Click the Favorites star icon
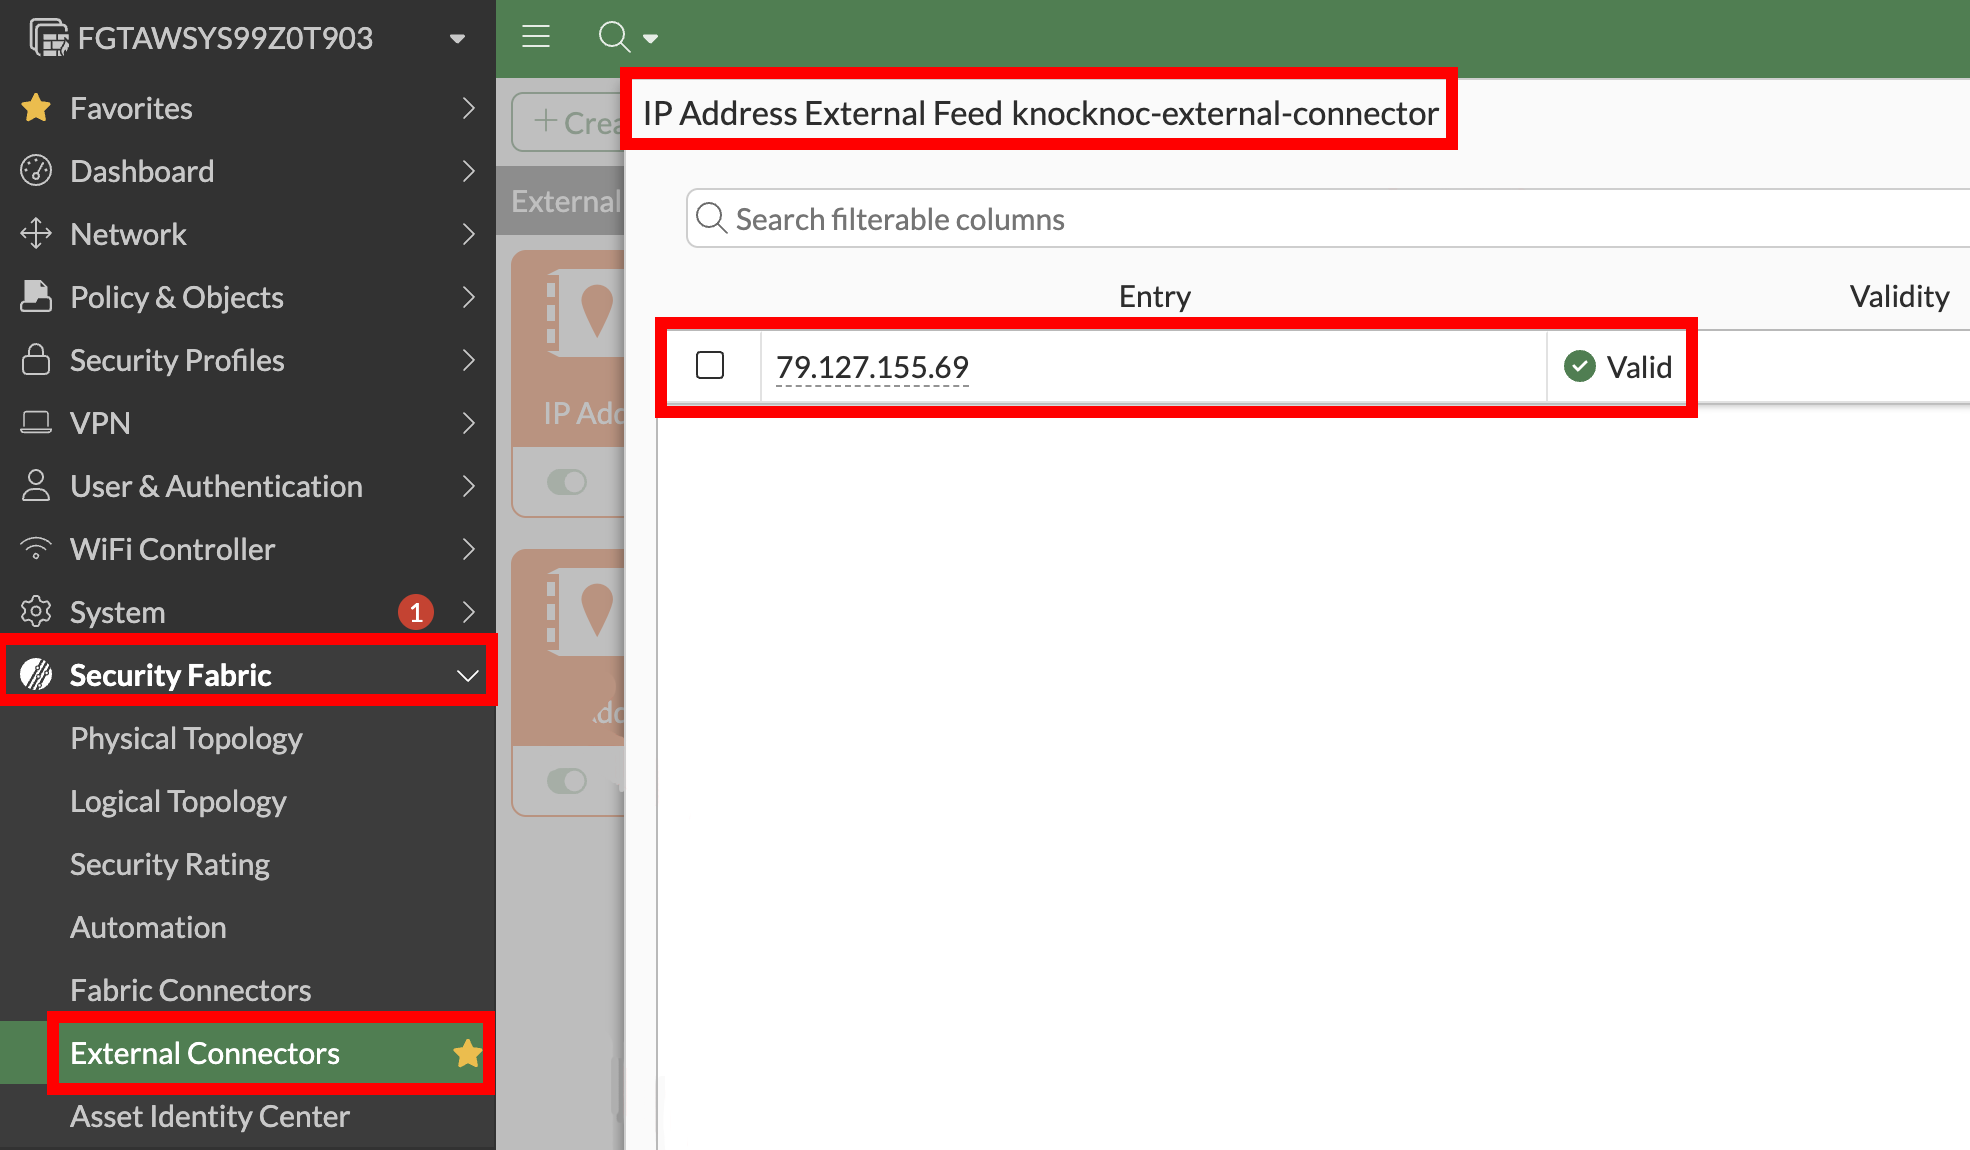Viewport: 1970px width, 1150px height. [36, 108]
